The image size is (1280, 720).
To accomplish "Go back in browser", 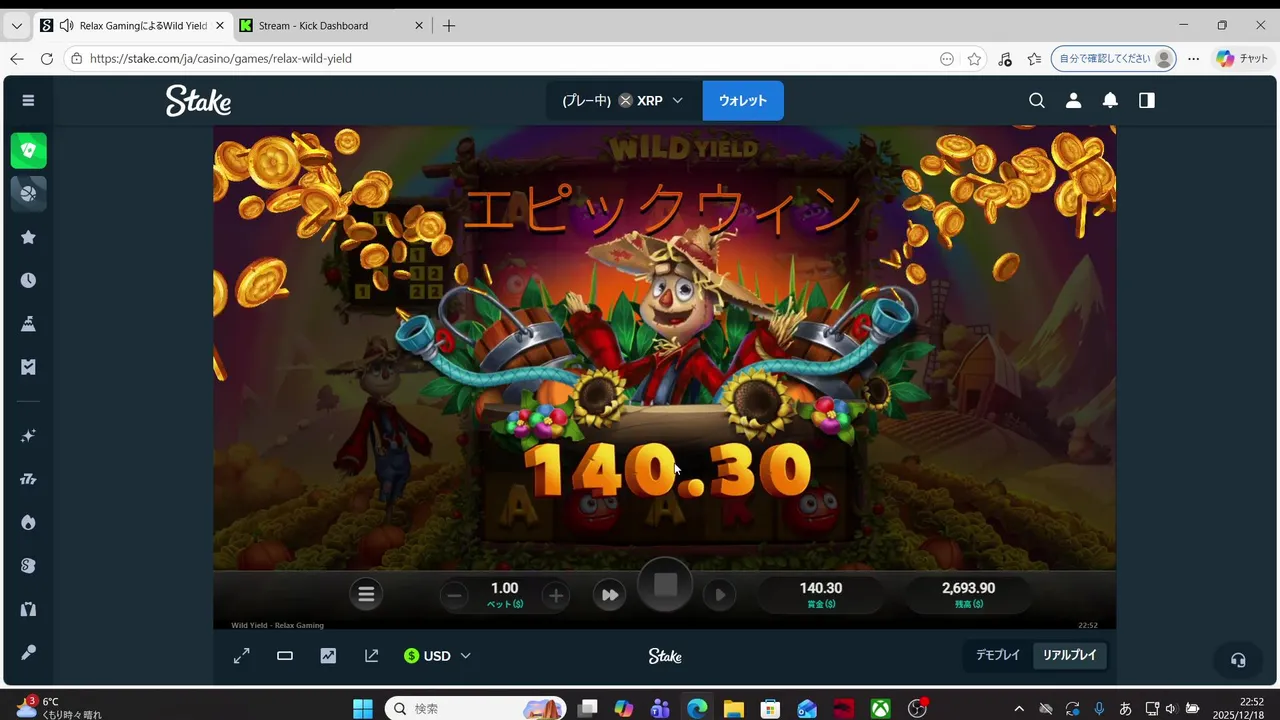I will point(16,59).
